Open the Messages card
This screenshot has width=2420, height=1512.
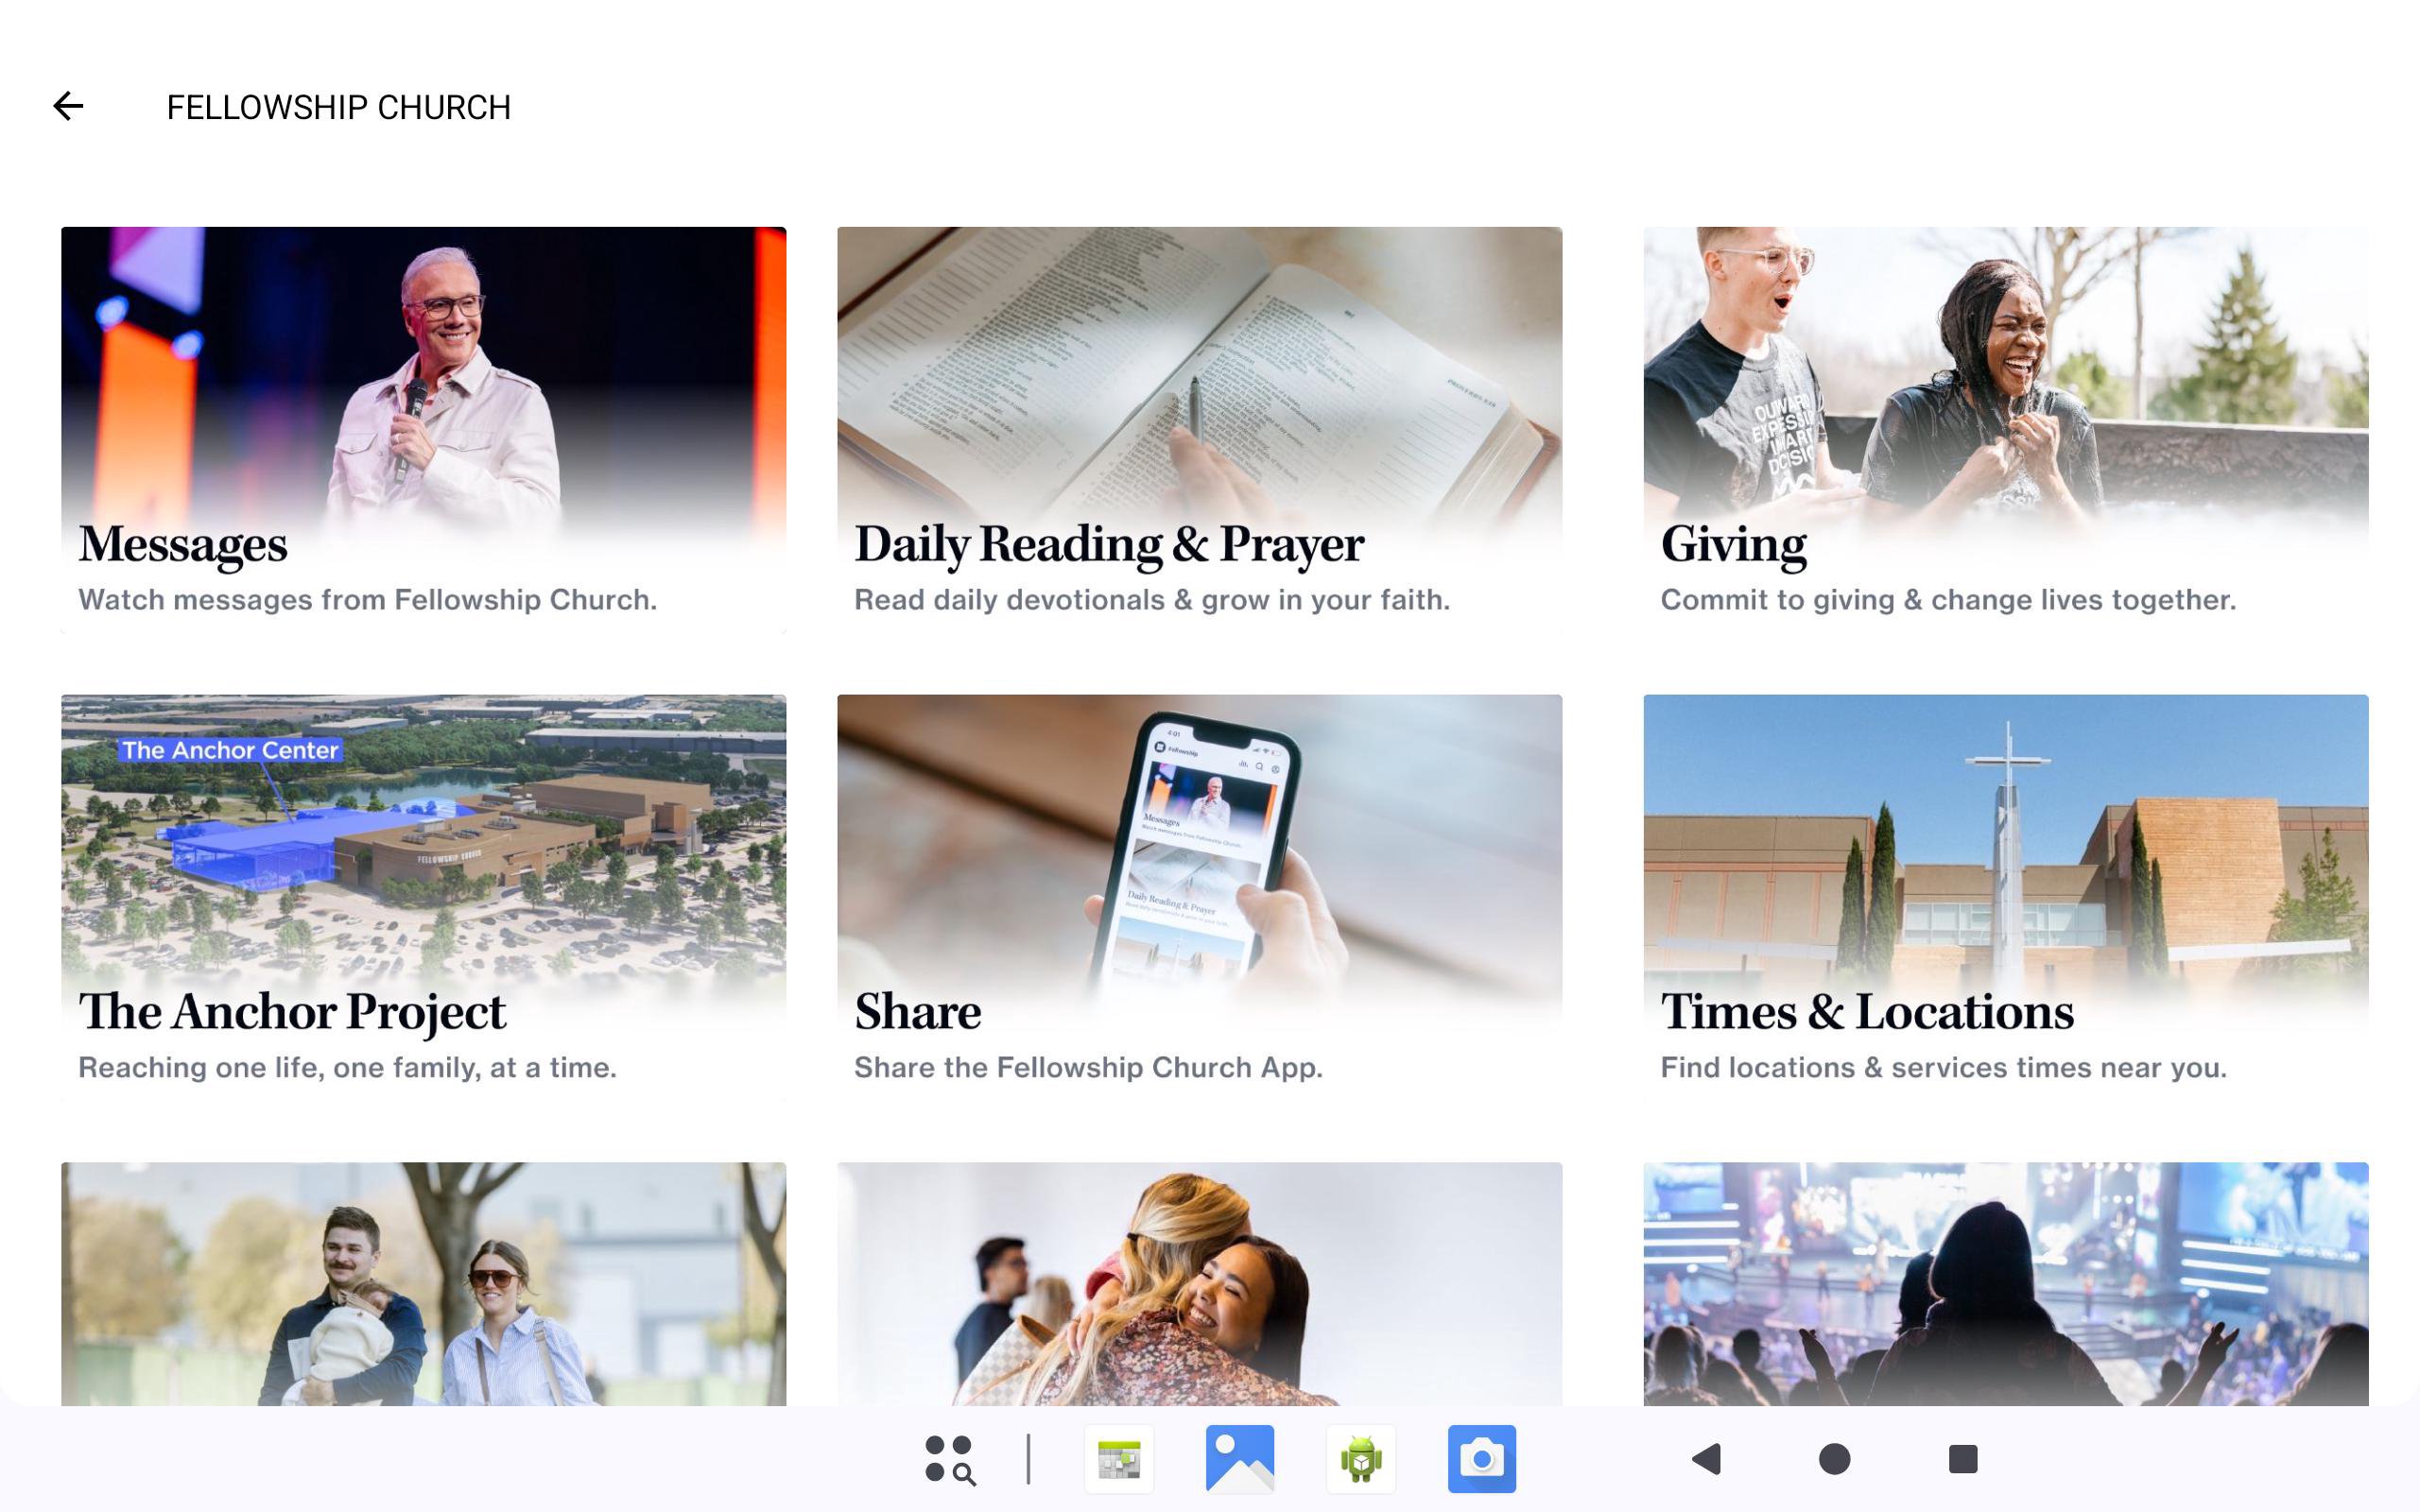tap(423, 430)
